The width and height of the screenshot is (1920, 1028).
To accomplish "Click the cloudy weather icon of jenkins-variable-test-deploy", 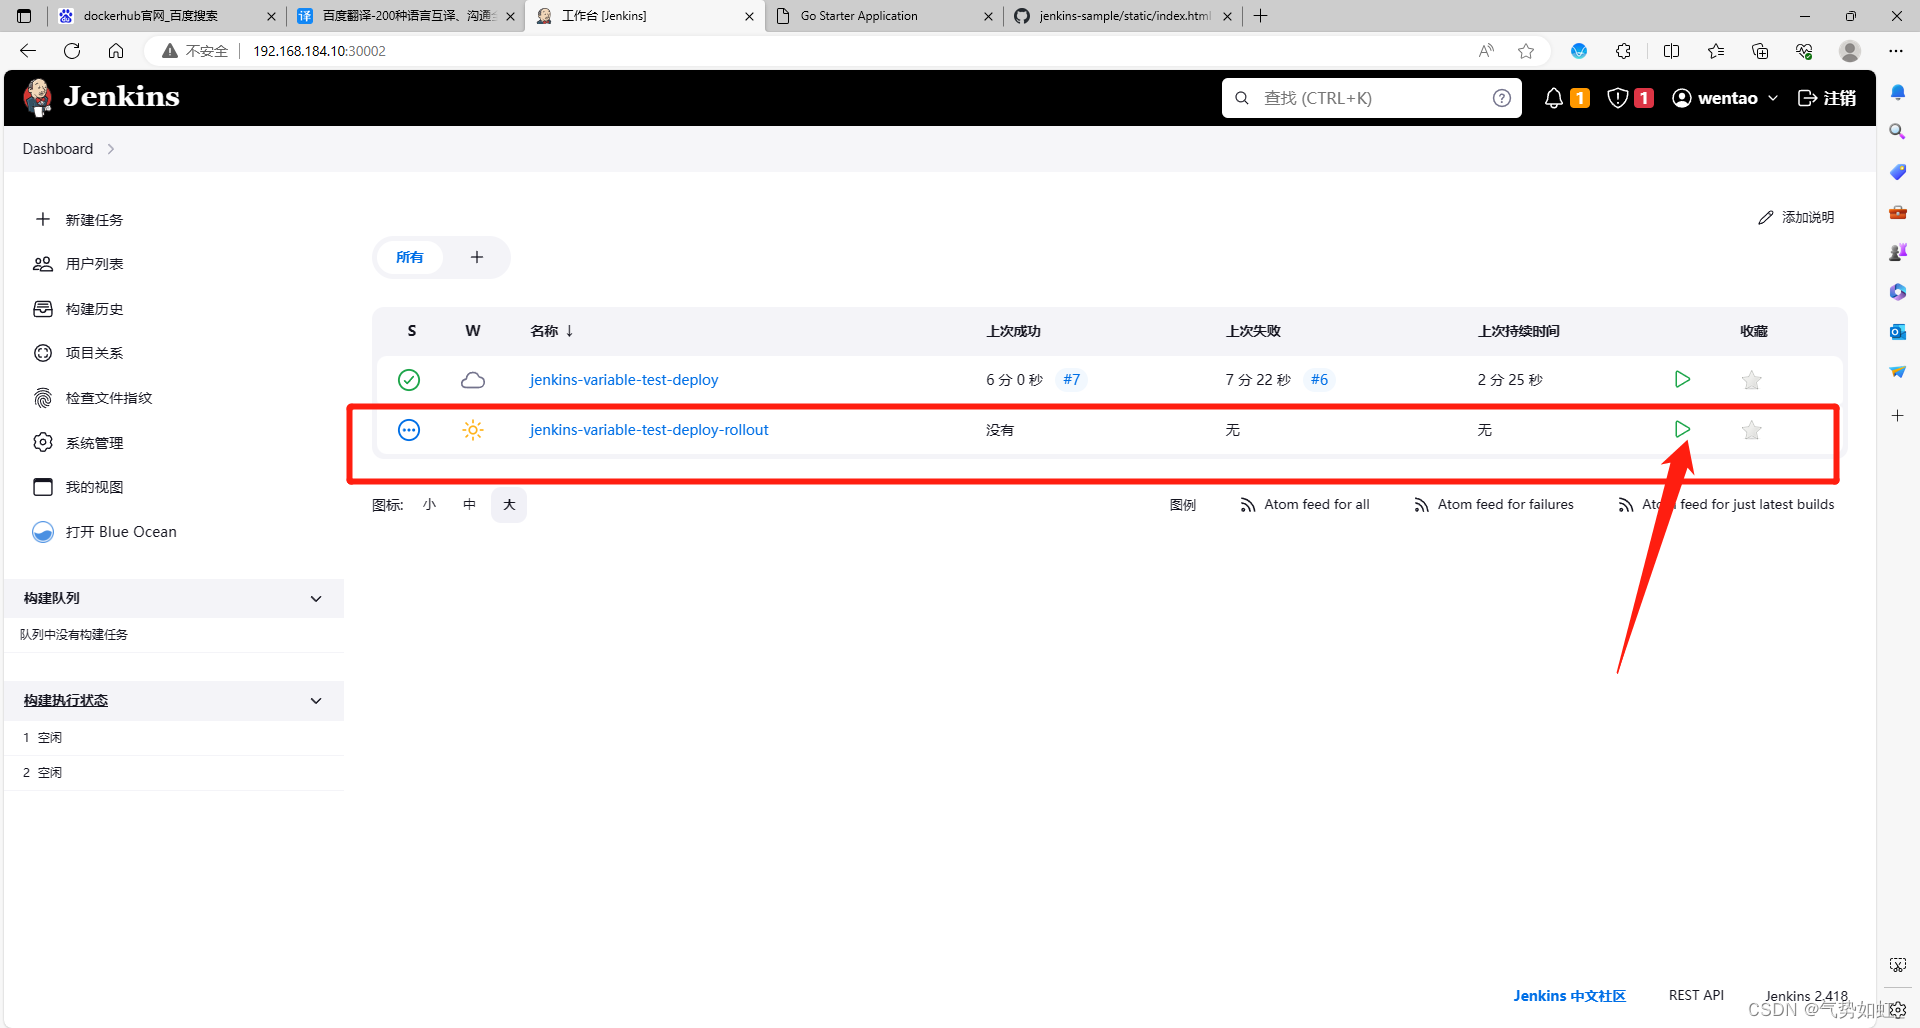I will (473, 380).
